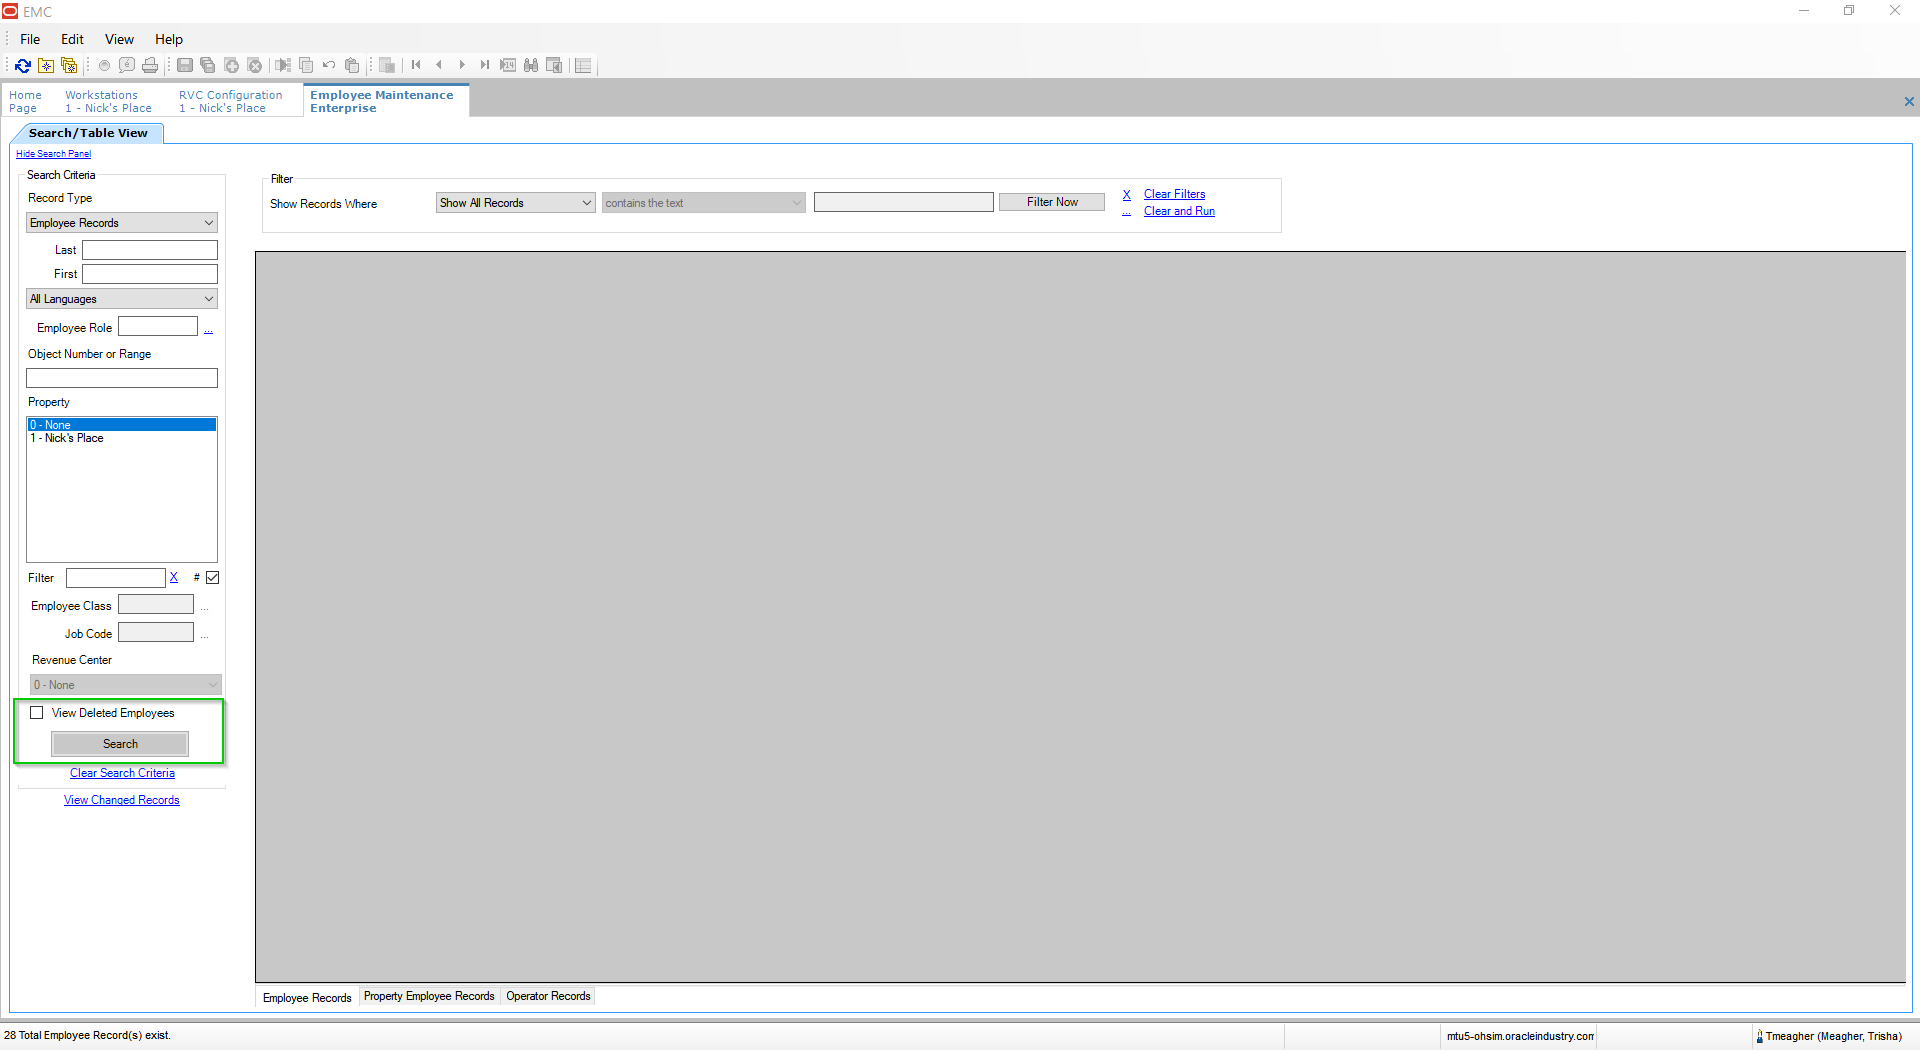Navigate to the last record using toolbar arrow
This screenshot has height=1050, width=1920.
[484, 65]
